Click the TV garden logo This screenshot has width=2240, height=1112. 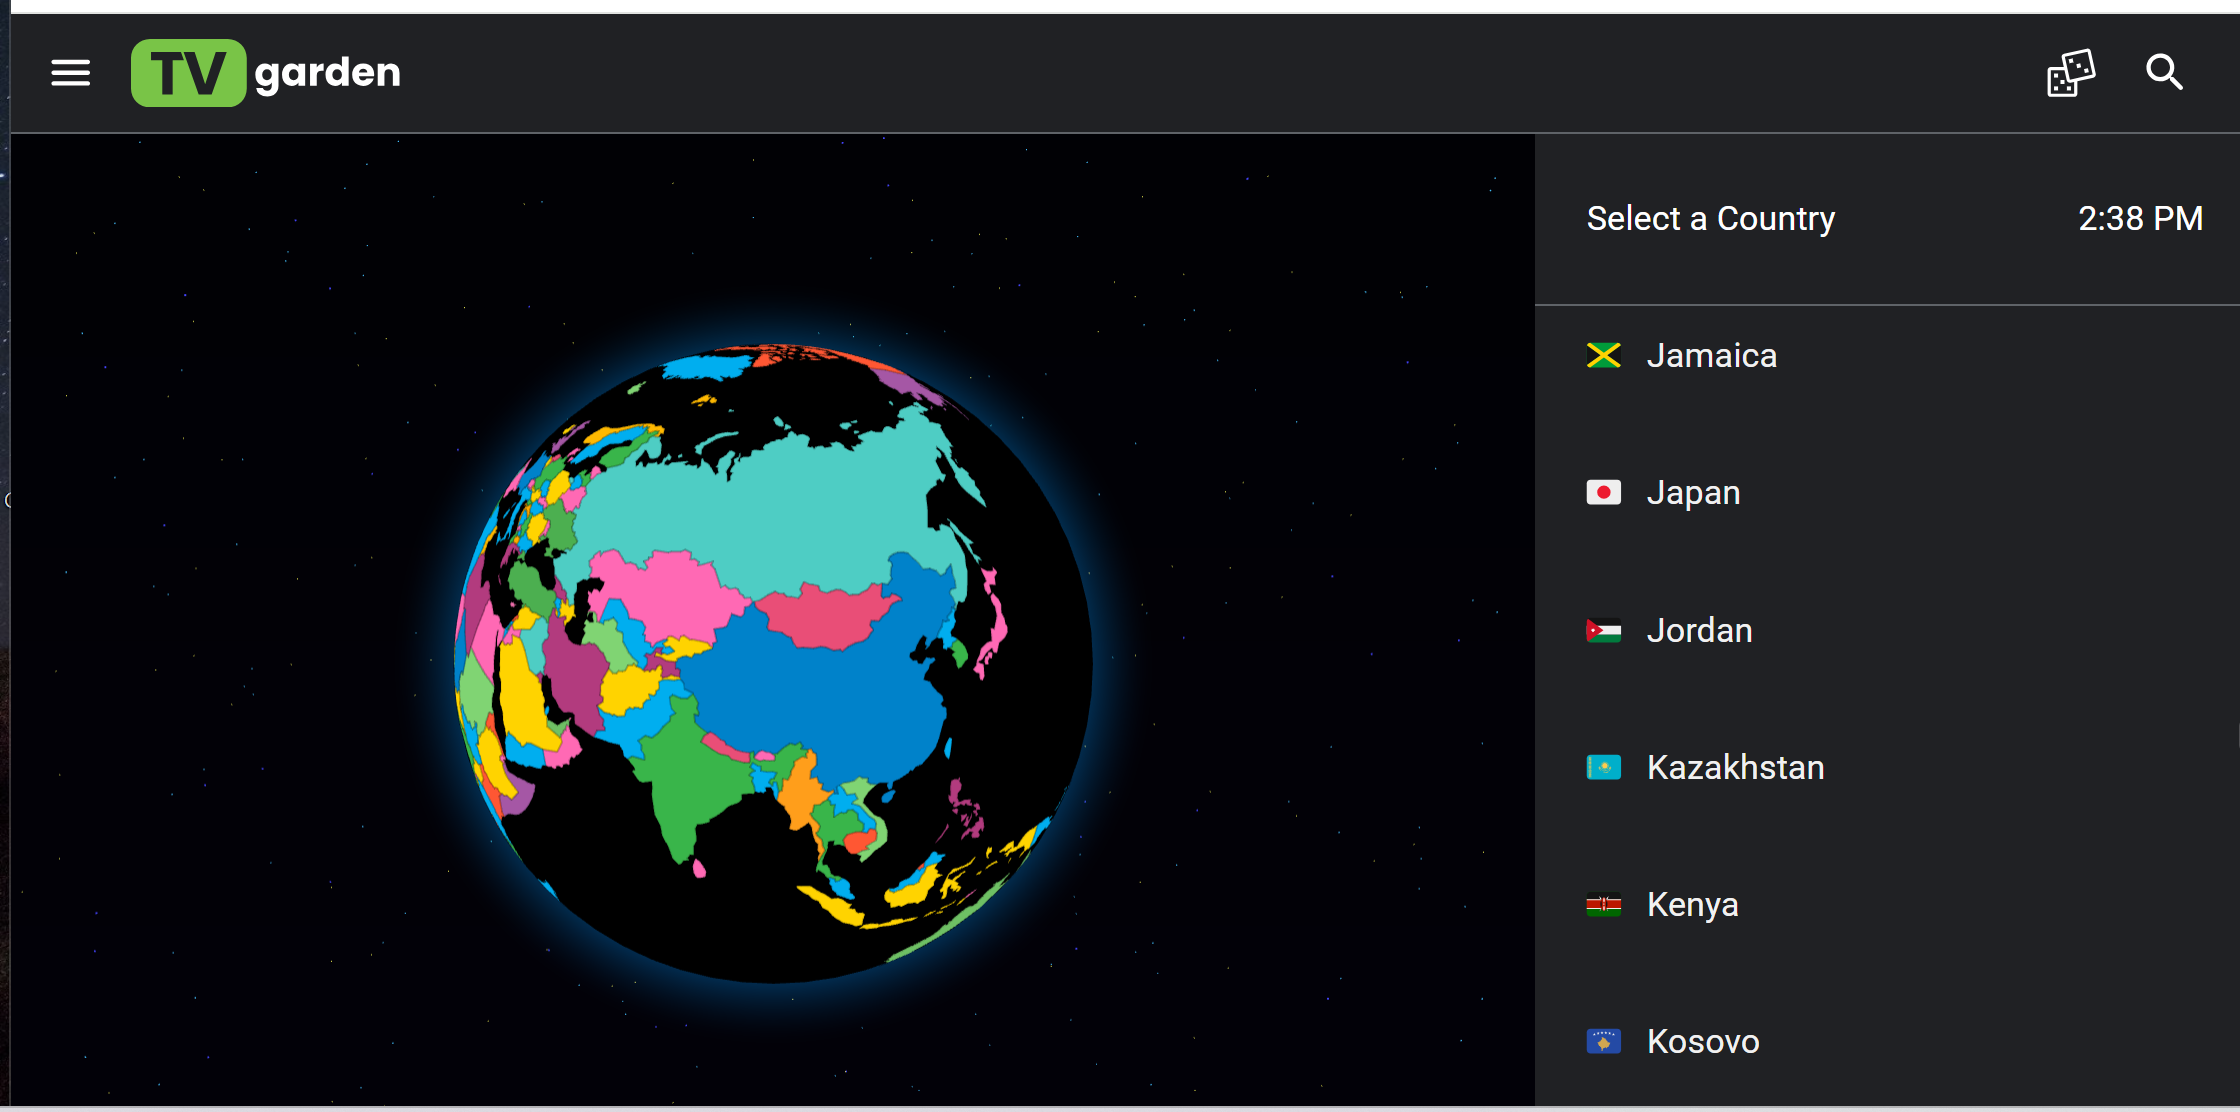click(x=266, y=73)
